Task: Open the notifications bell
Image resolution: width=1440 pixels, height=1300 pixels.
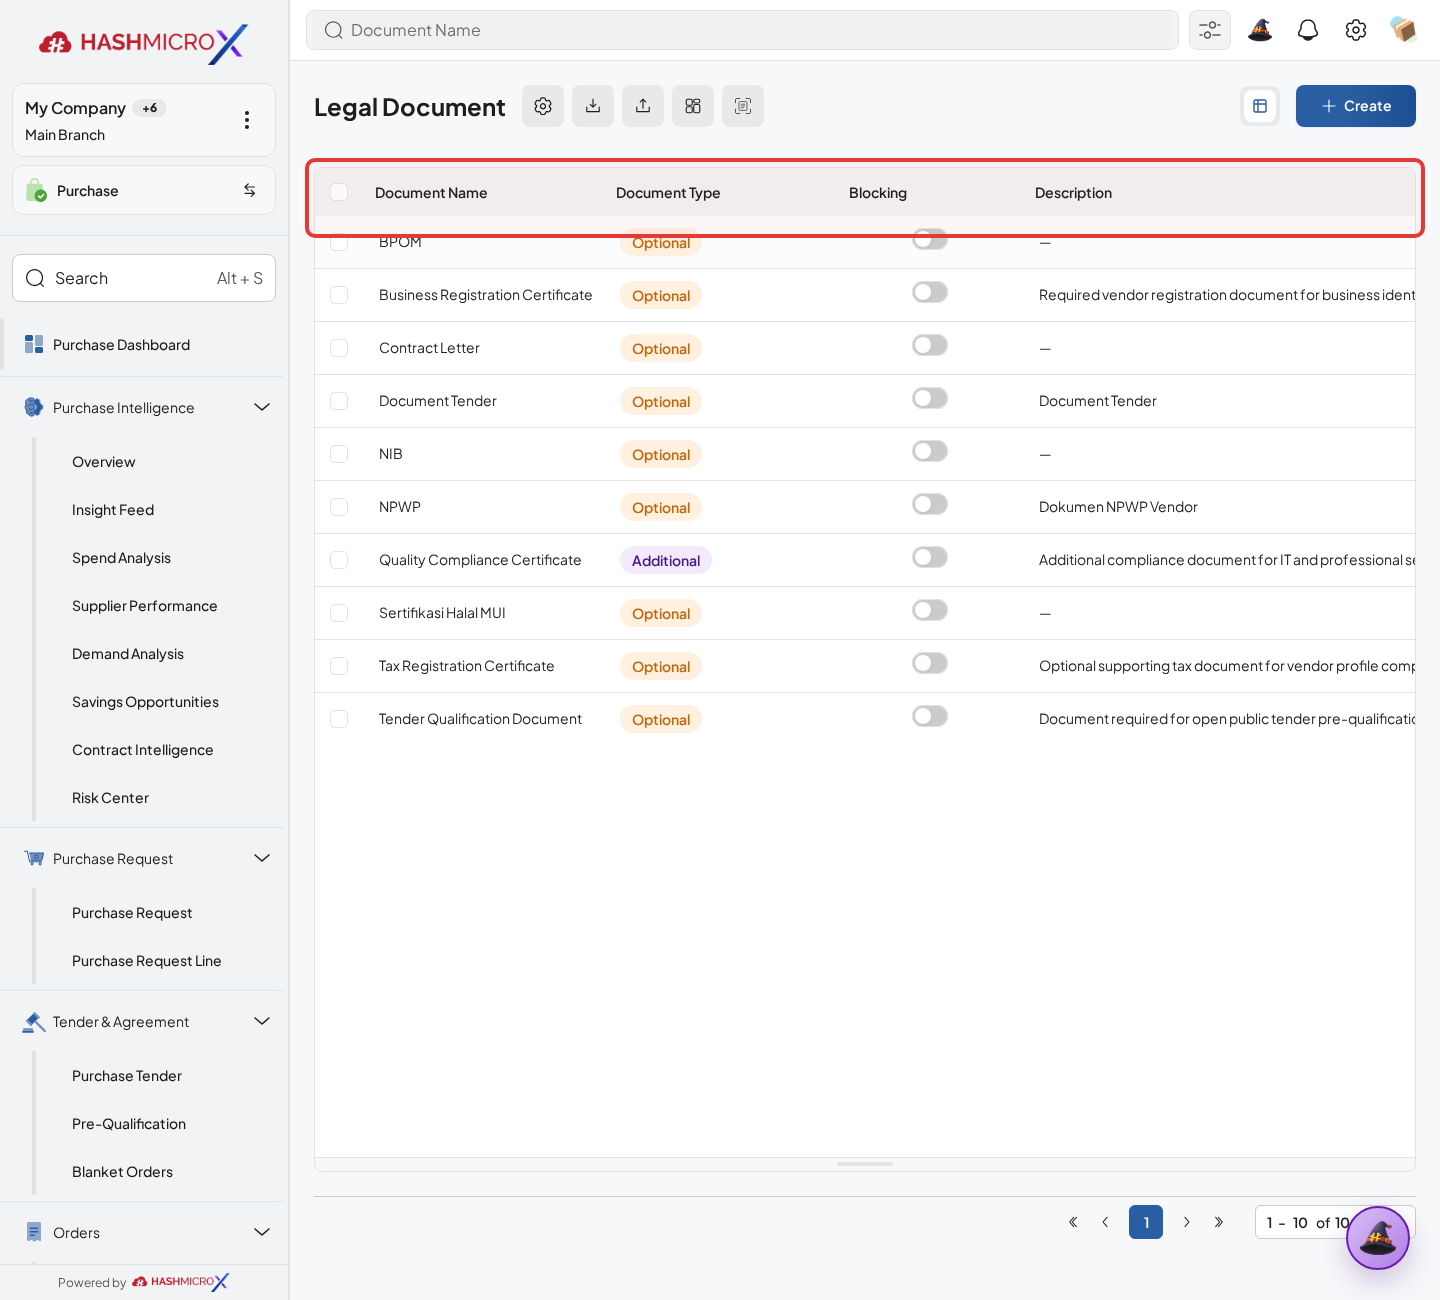Action: [1308, 30]
